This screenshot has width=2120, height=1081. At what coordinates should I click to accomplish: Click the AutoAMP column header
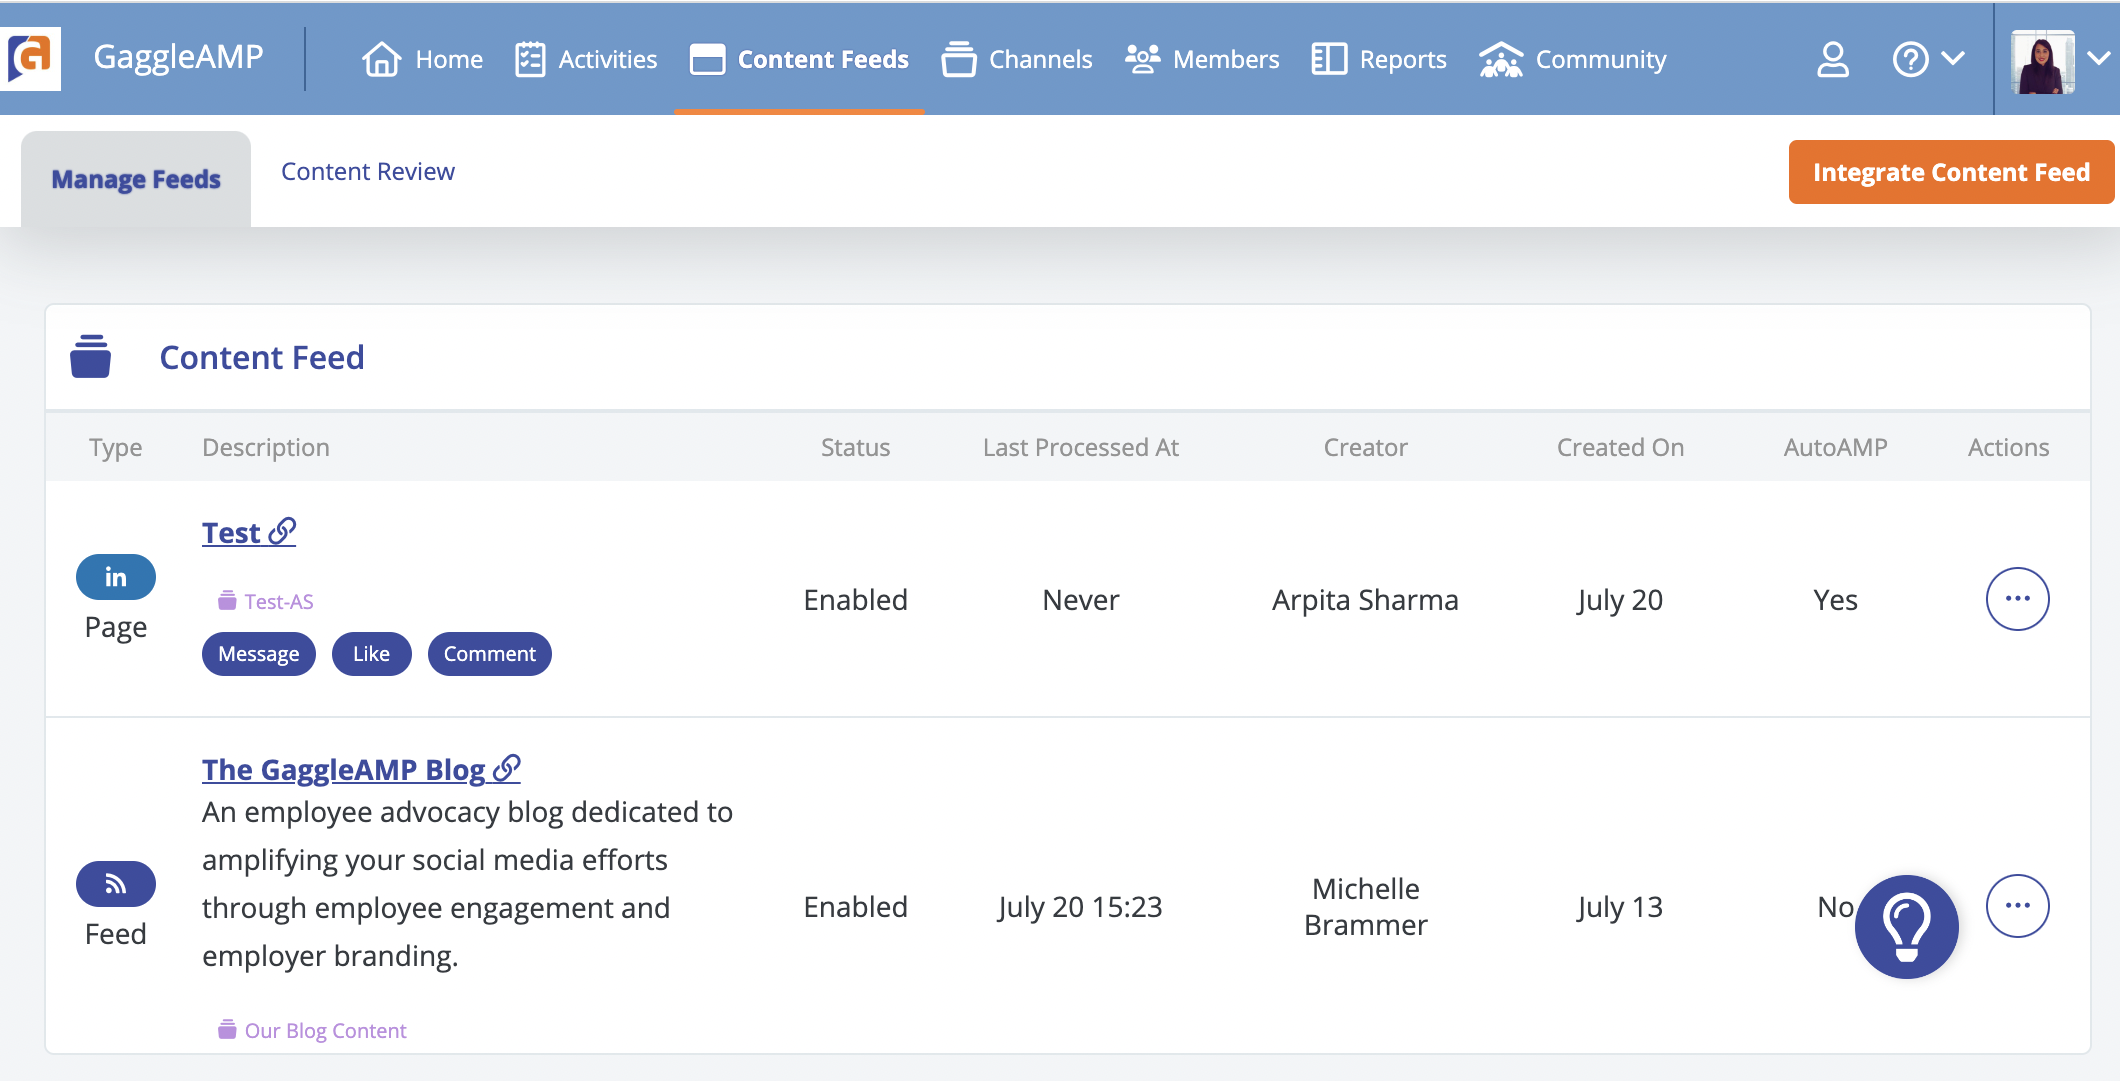pyautogui.click(x=1835, y=447)
